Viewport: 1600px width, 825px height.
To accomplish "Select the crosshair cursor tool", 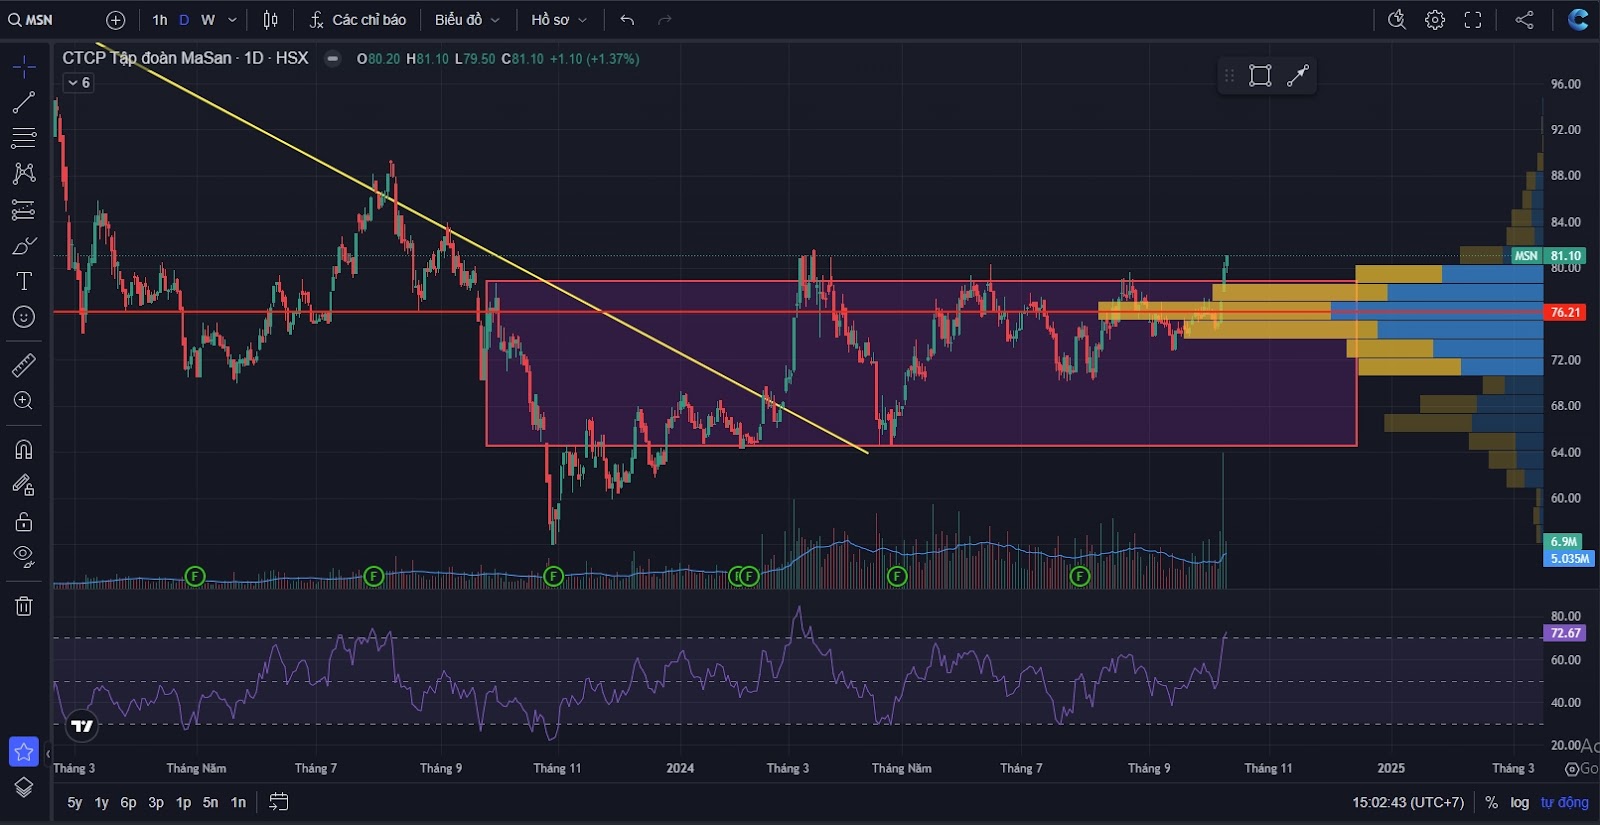I will [x=24, y=67].
